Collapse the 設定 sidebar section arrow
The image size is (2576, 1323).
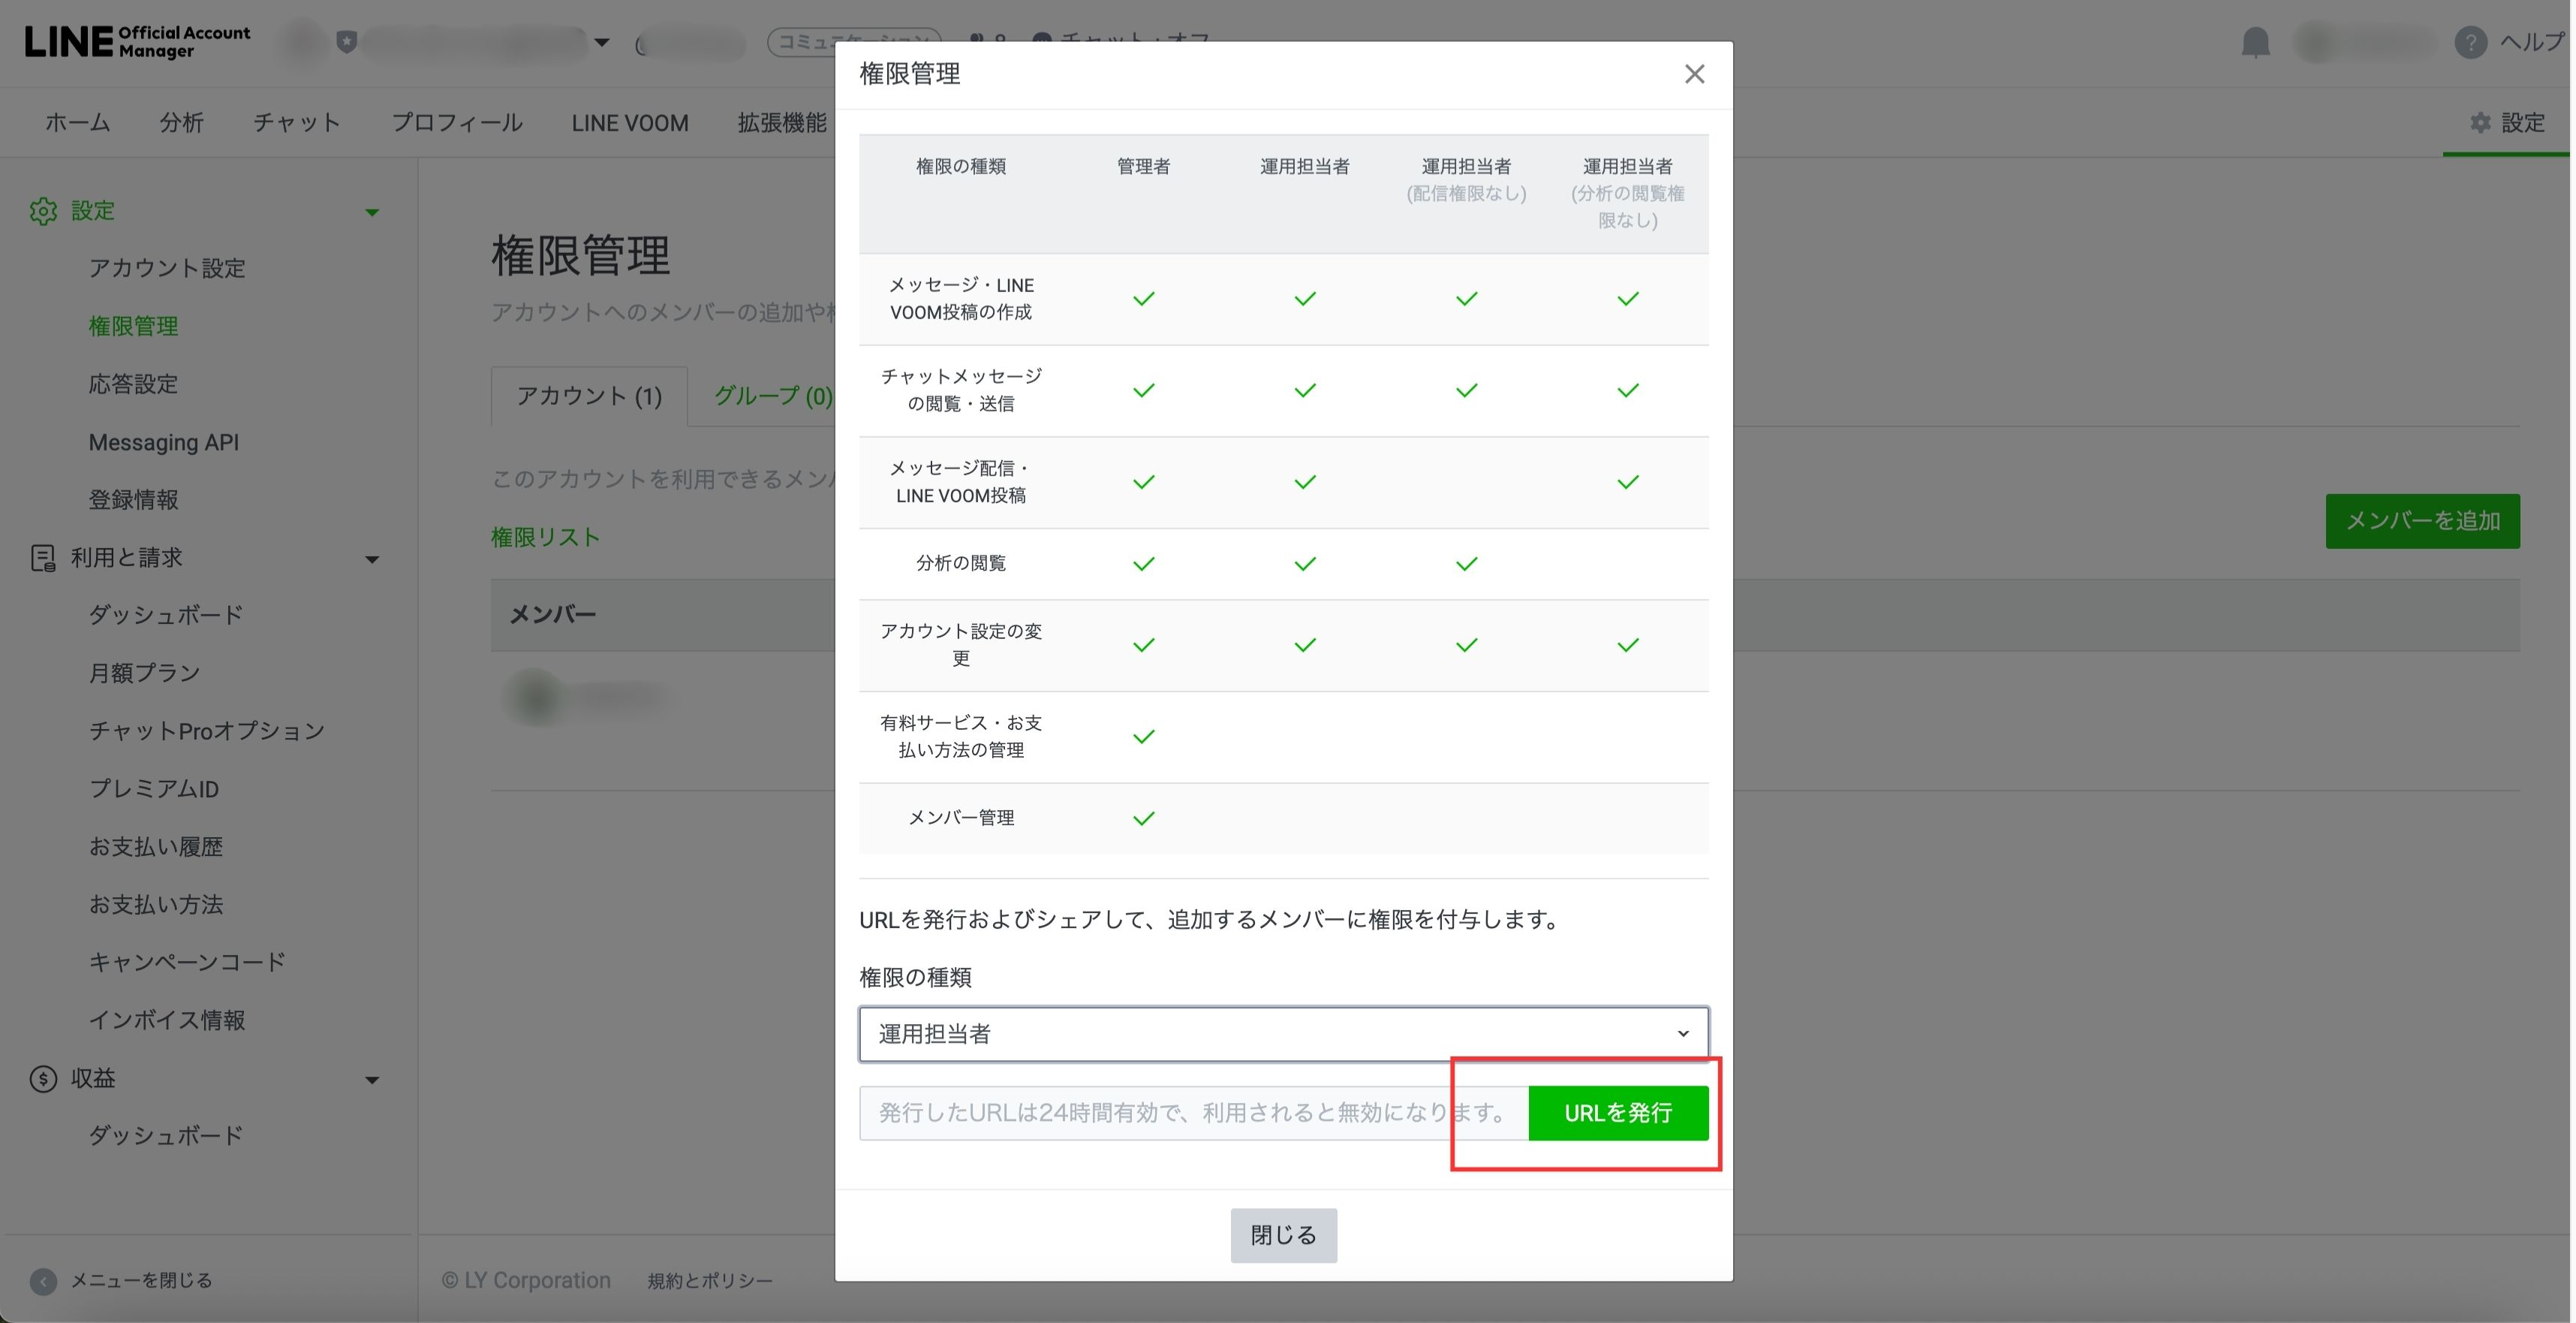(372, 212)
